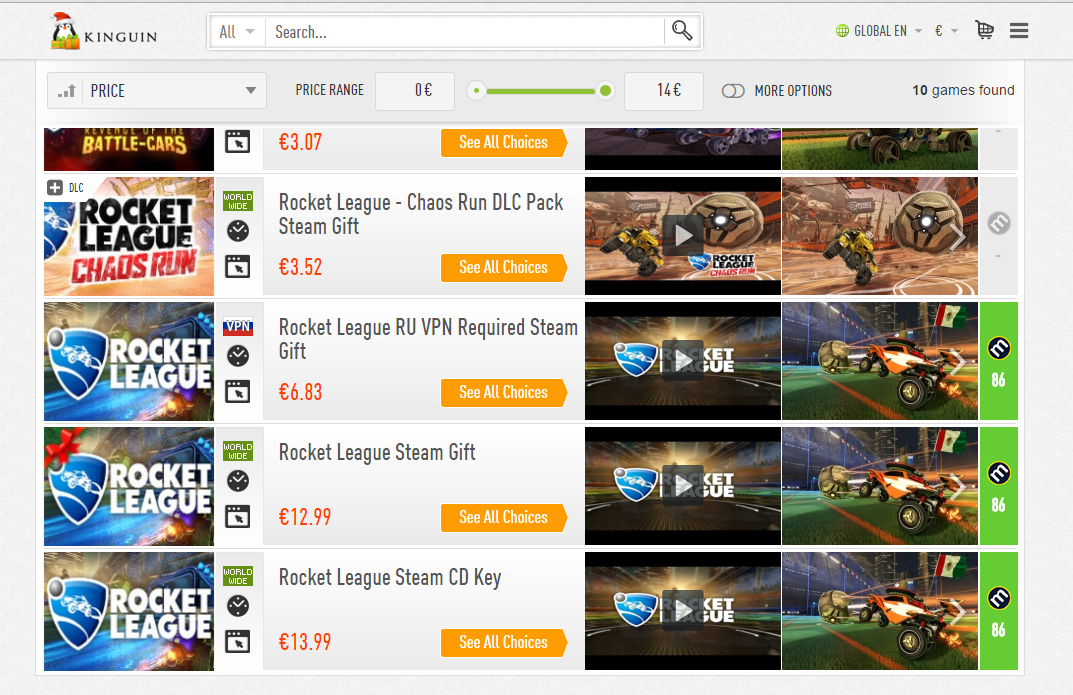Screen dimensions: 1073x695
Task: Click See All Choices for €6.83 RU VPN Gift
Action: [503, 393]
